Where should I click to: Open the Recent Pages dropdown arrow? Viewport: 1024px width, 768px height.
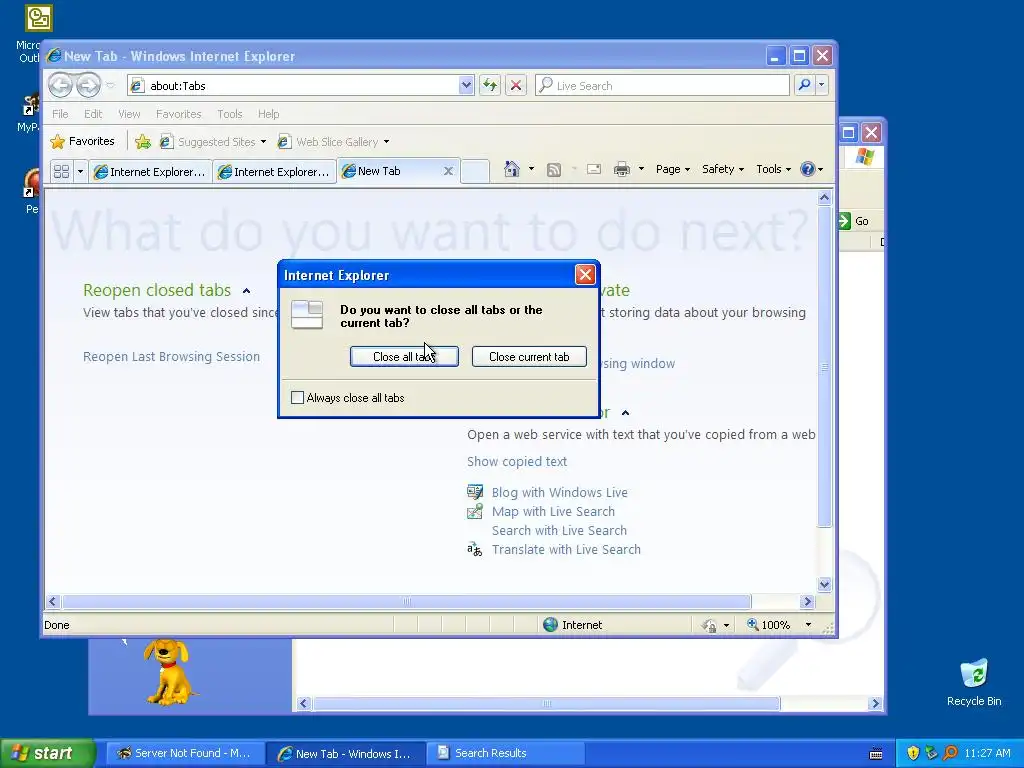pyautogui.click(x=110, y=86)
